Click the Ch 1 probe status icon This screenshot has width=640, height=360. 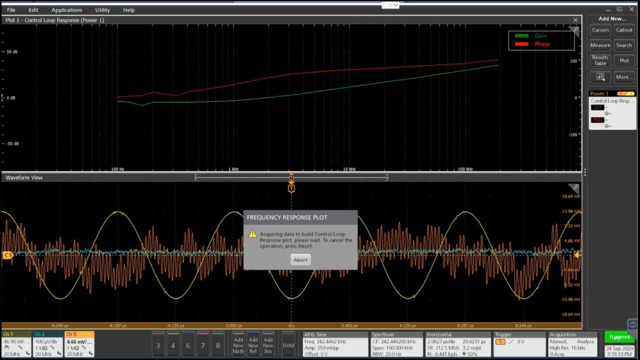tap(7, 348)
